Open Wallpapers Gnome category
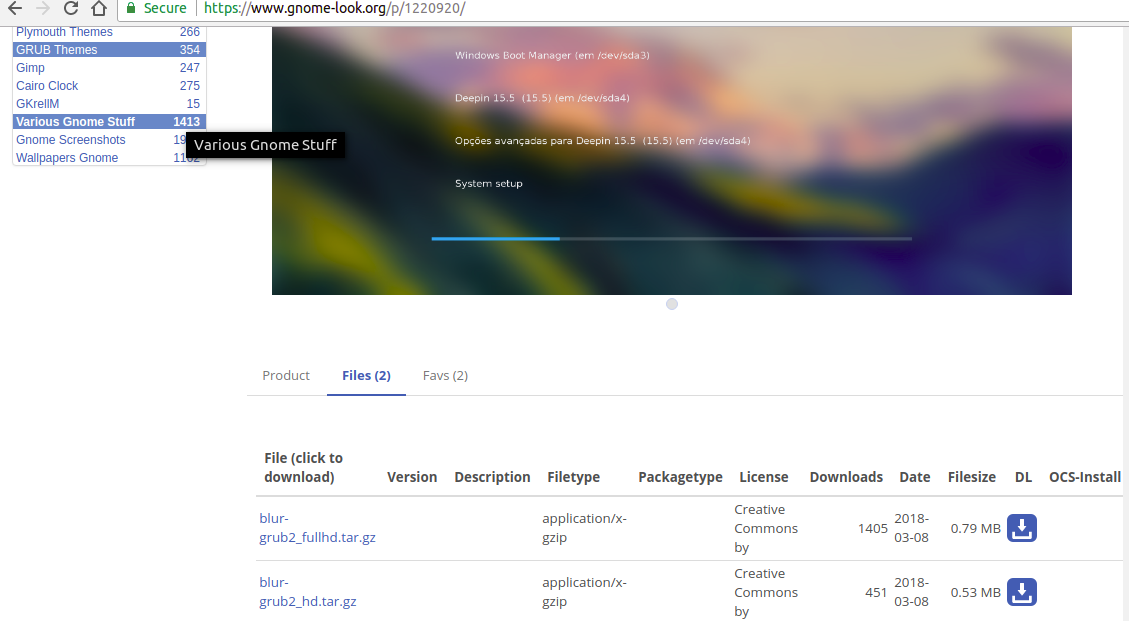 (x=67, y=158)
